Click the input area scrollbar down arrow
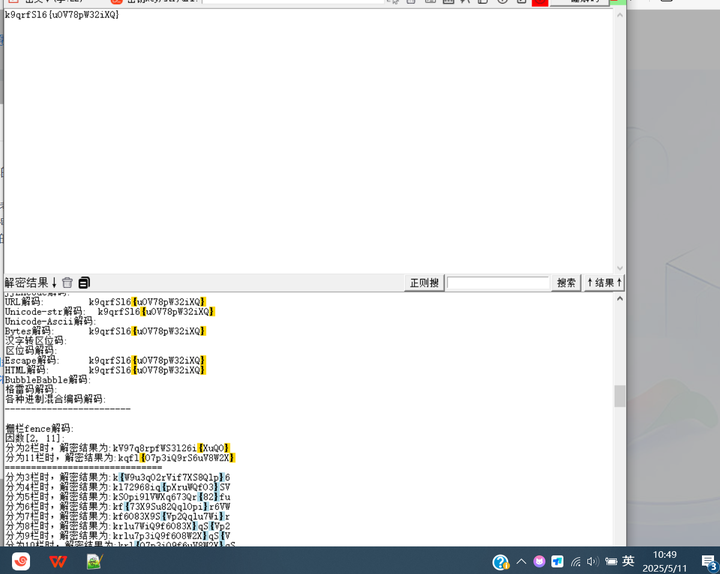This screenshot has width=720, height=574. point(619,268)
